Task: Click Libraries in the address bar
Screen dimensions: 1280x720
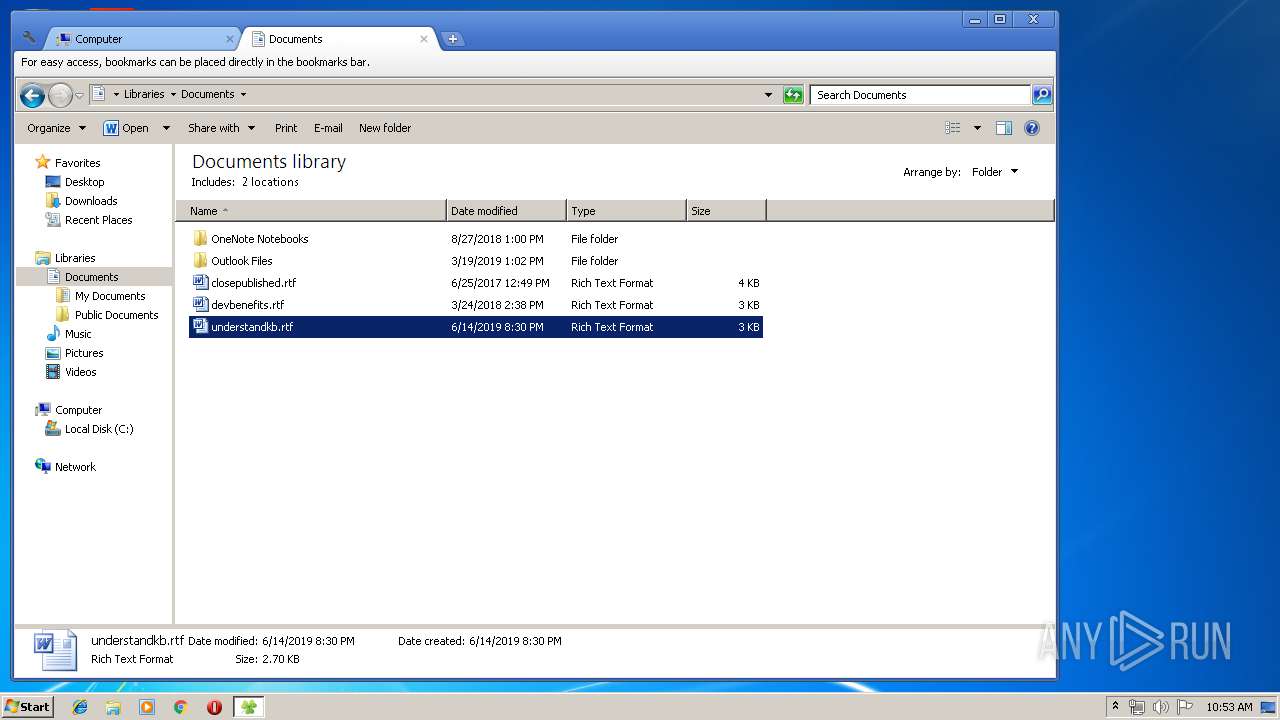Action: tap(144, 94)
